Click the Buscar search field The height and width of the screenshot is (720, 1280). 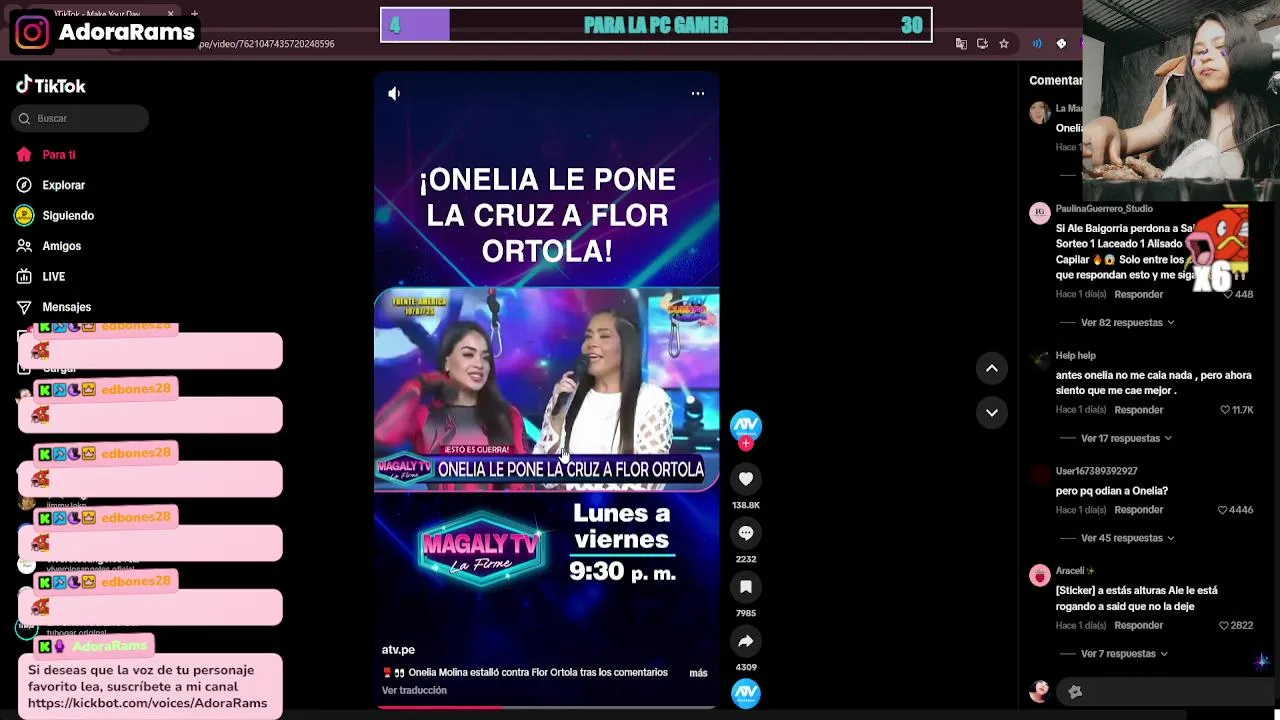click(80, 118)
